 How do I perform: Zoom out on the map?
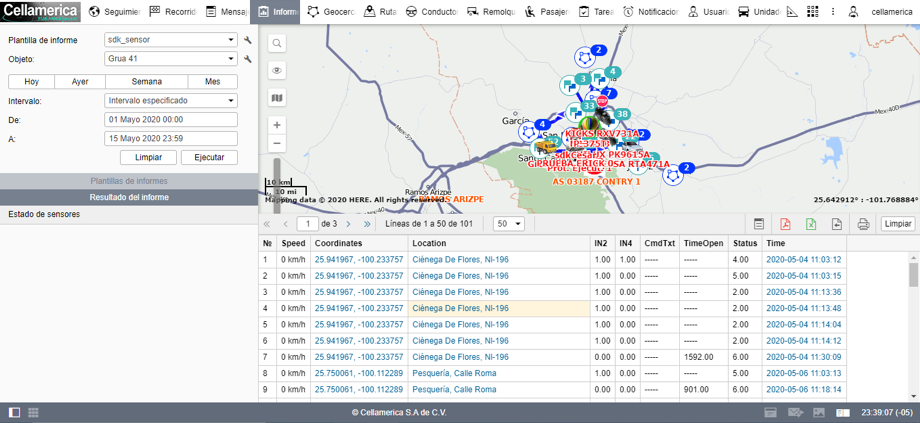tap(277, 143)
